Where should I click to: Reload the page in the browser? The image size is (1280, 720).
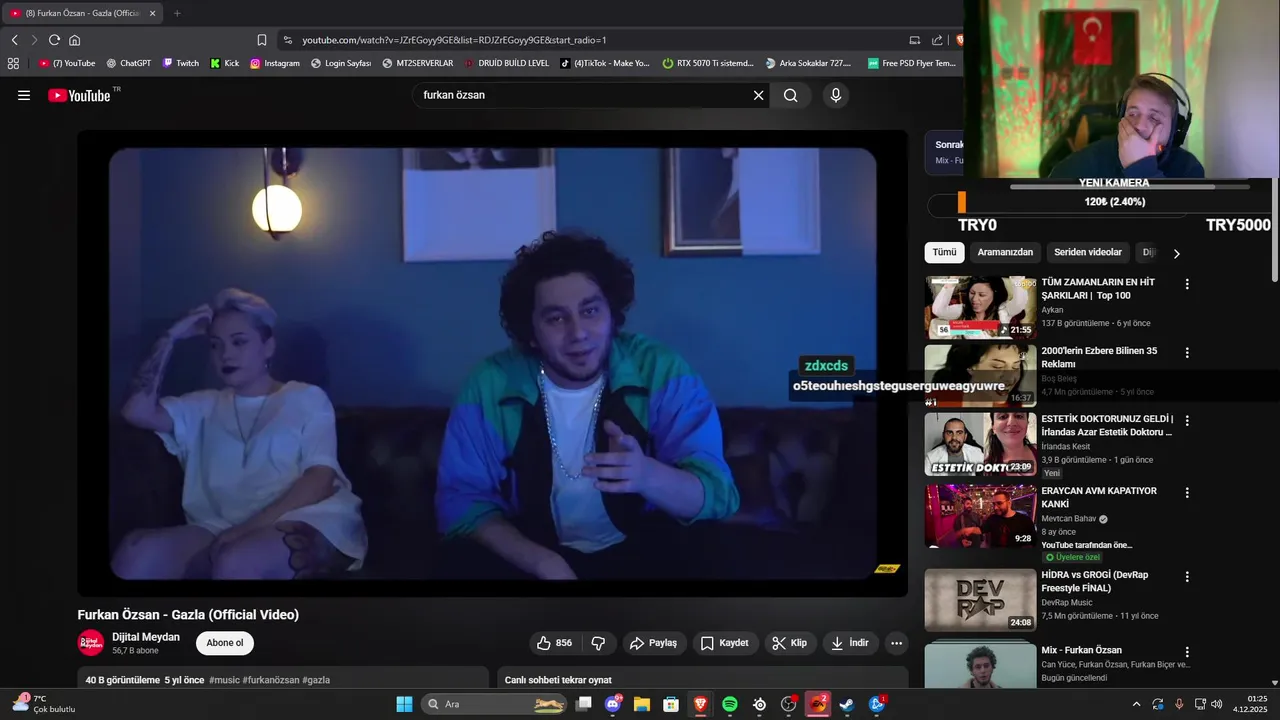pos(54,40)
